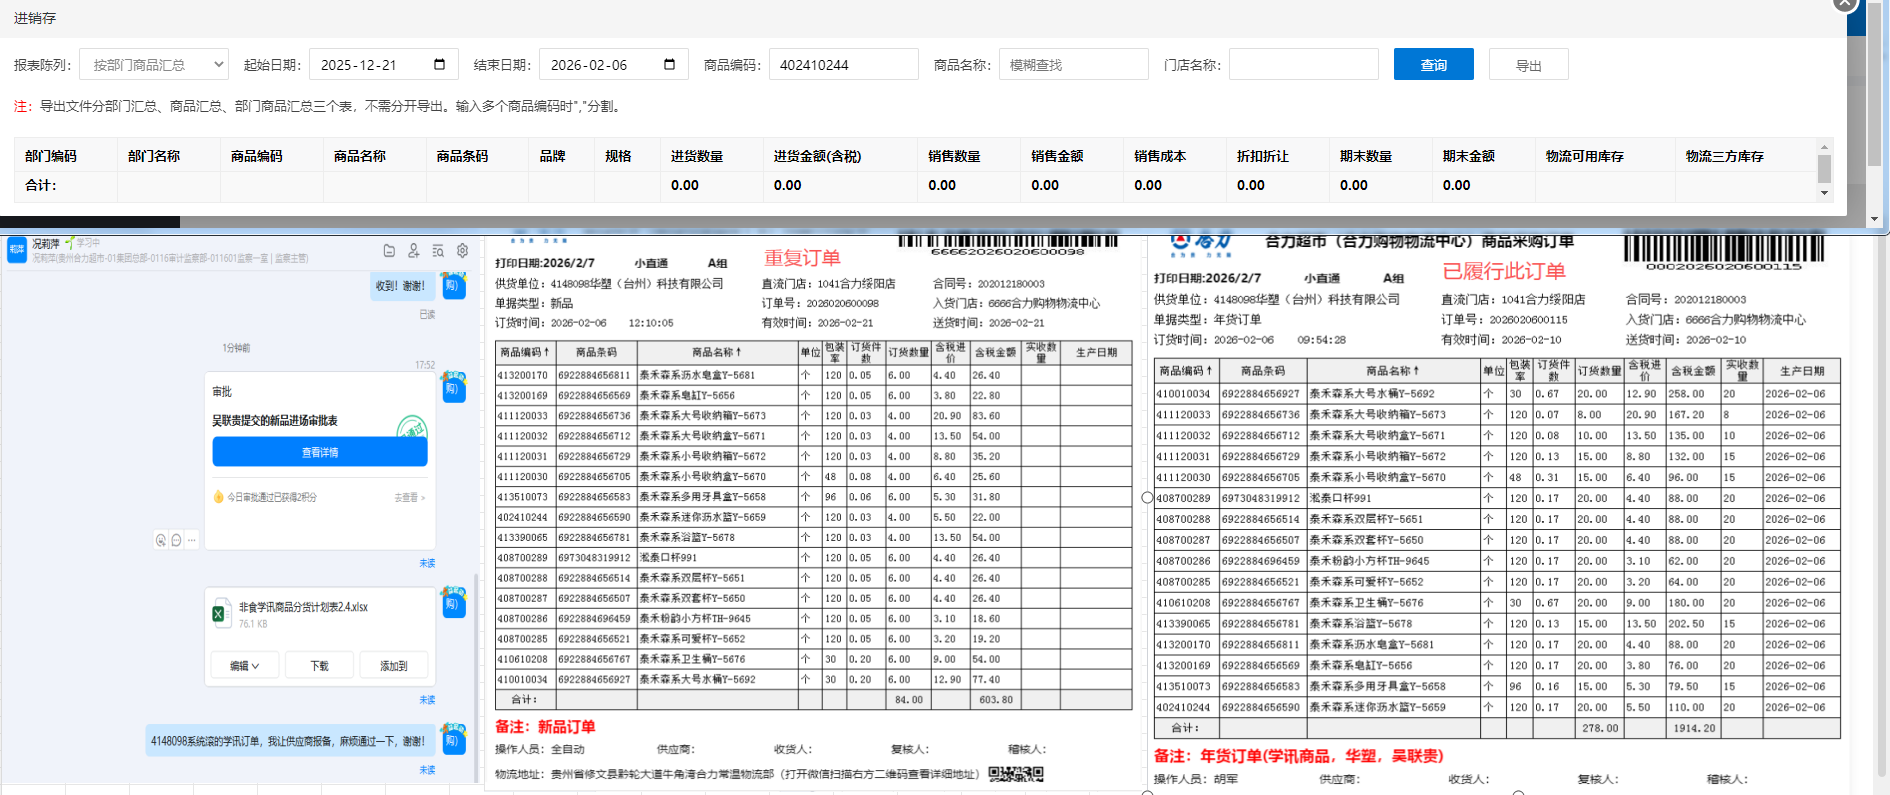
Task: Expand the 编辑 dropdown on file card
Action: pyautogui.click(x=244, y=666)
